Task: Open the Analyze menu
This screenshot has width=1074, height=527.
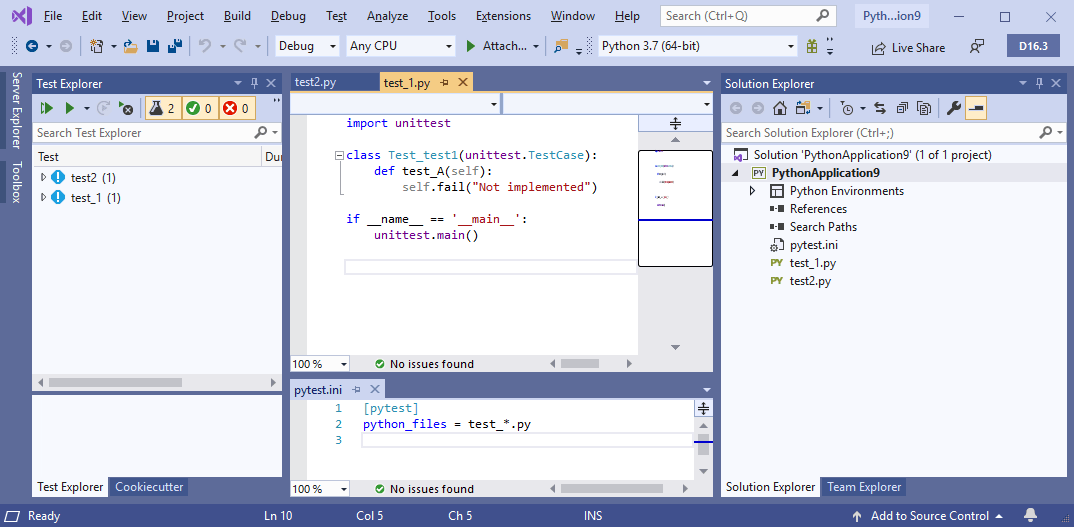Action: coord(388,16)
